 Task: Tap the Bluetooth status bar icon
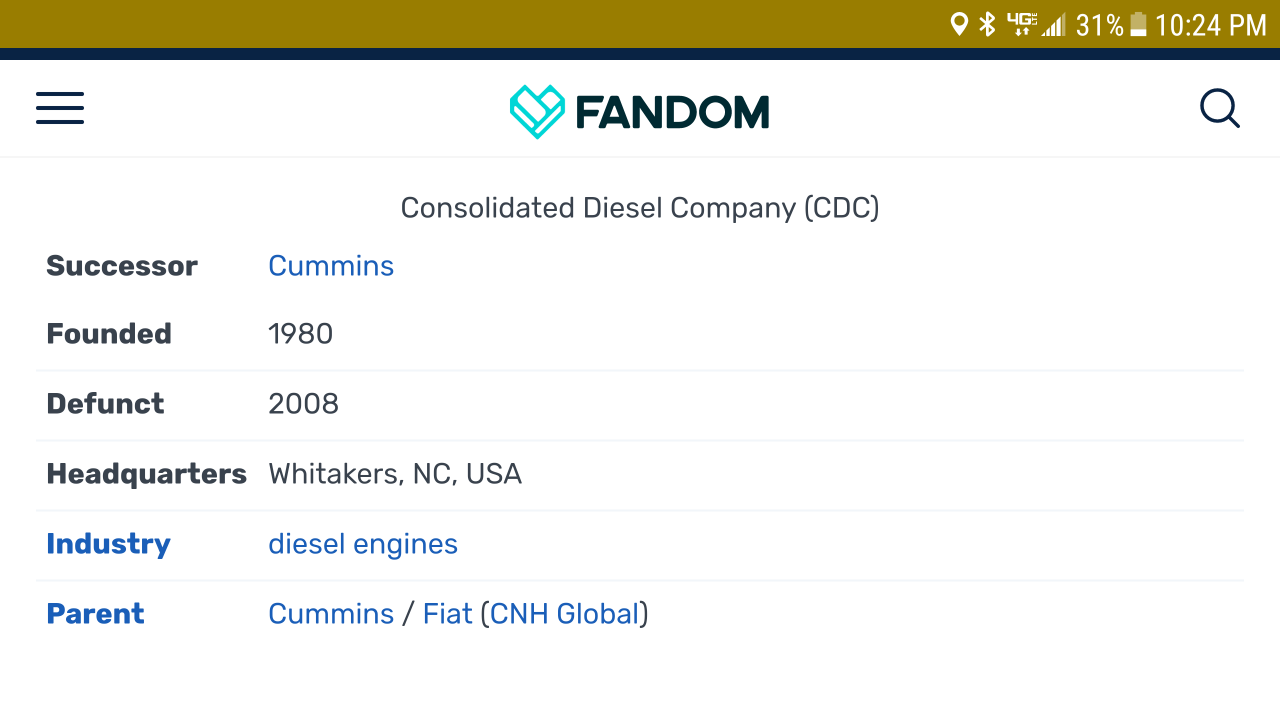[x=988, y=24]
